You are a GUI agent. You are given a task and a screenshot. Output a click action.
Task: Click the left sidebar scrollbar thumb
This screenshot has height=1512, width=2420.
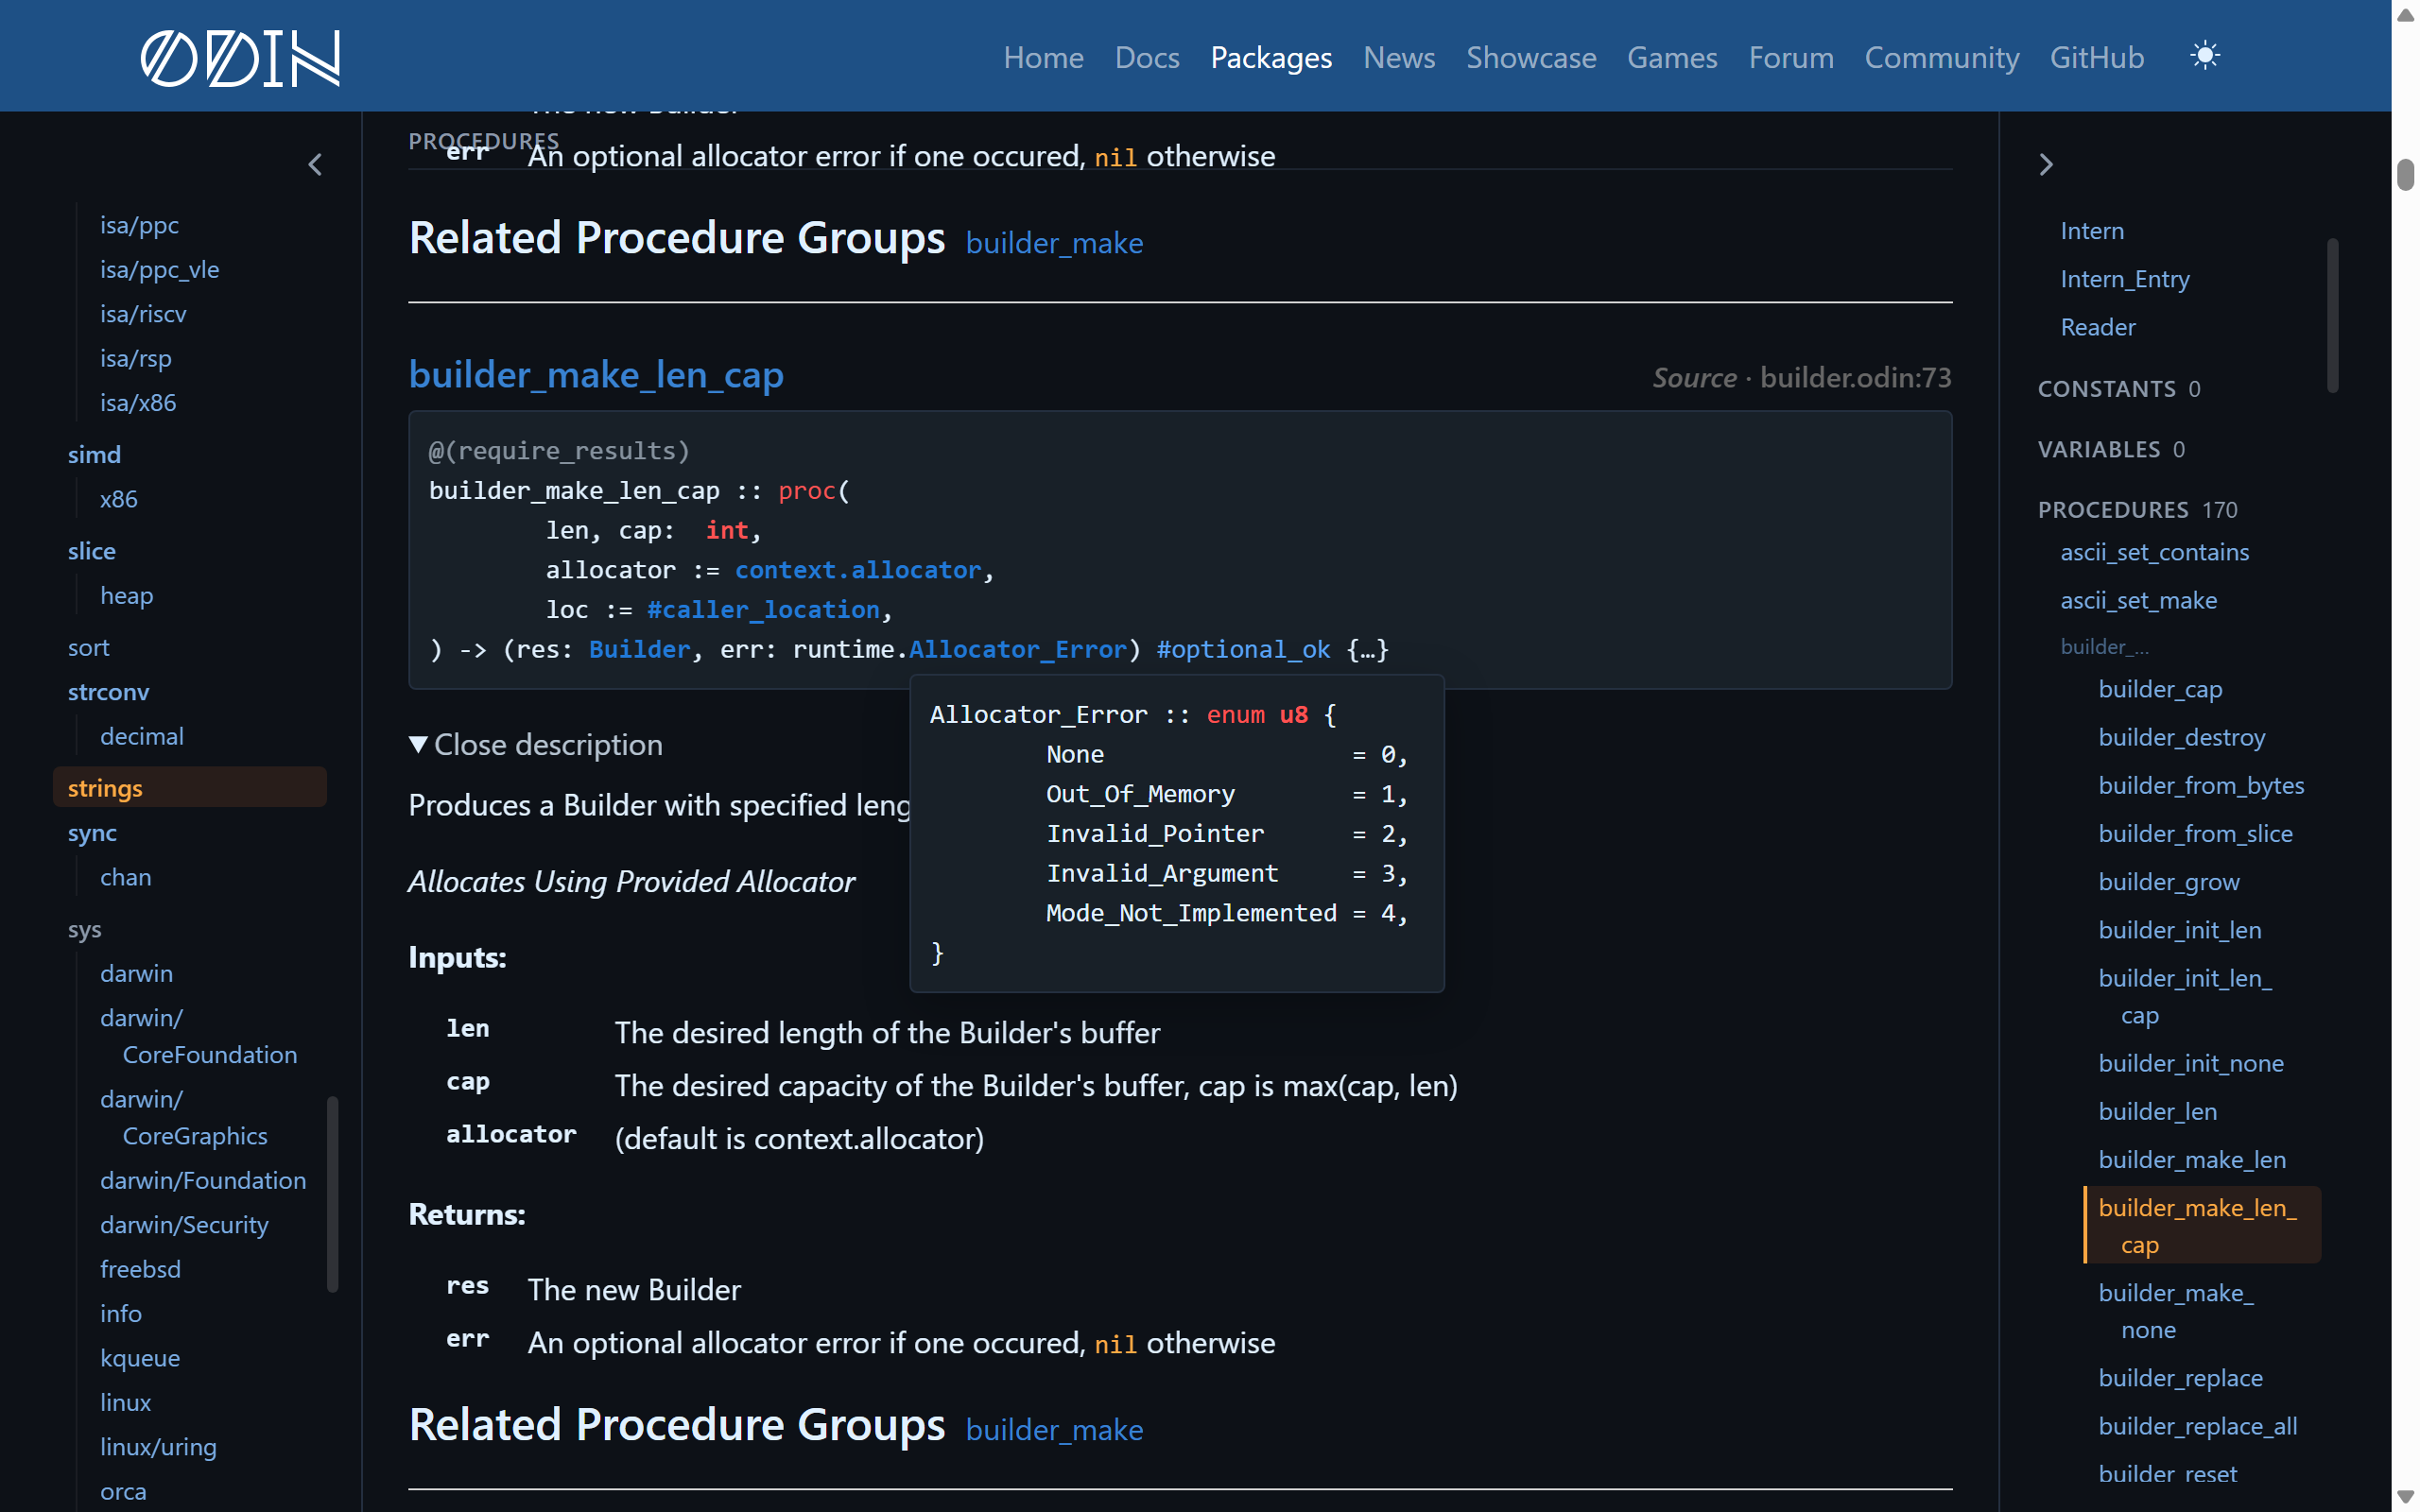coord(332,1195)
